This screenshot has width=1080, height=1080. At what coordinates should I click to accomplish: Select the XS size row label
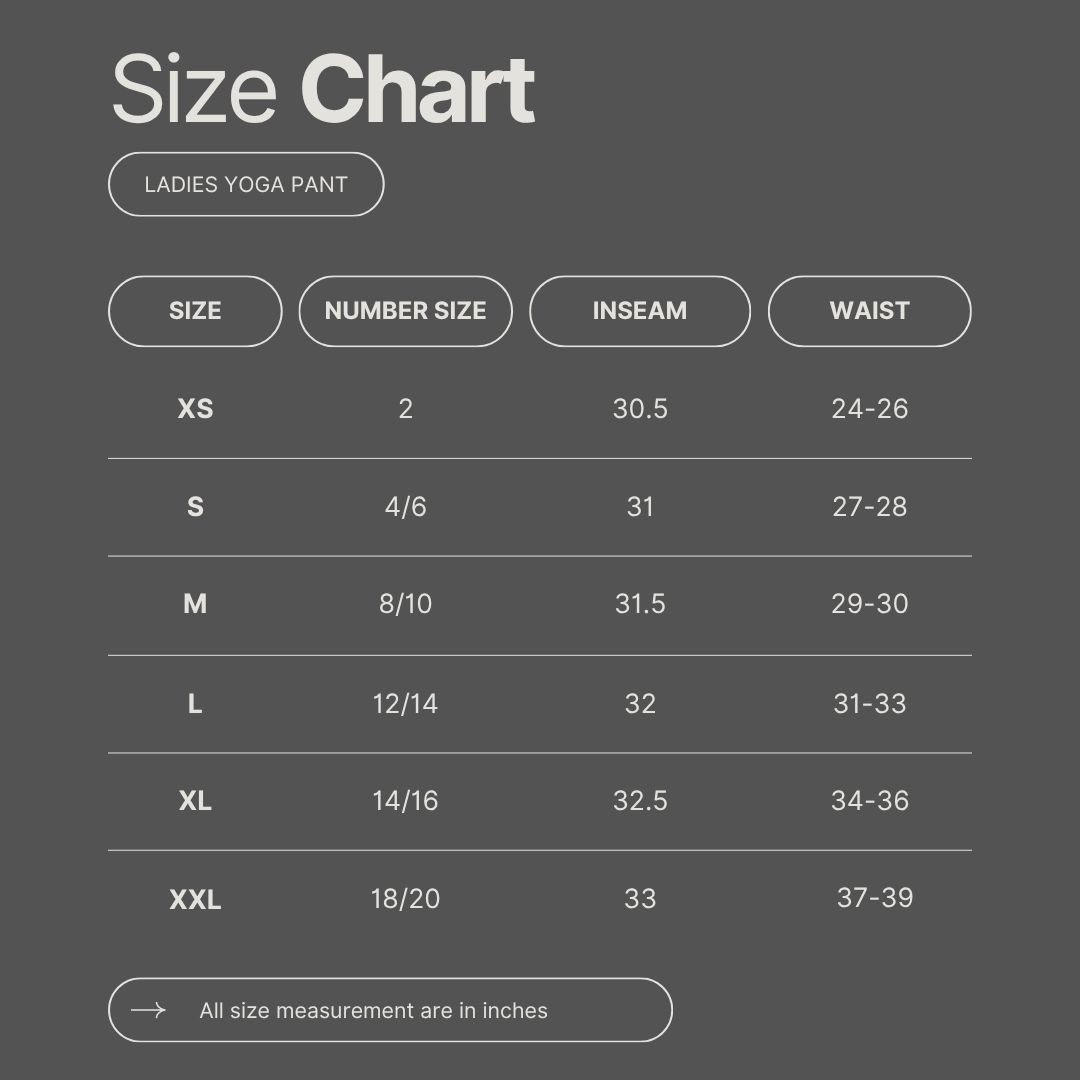(x=195, y=408)
